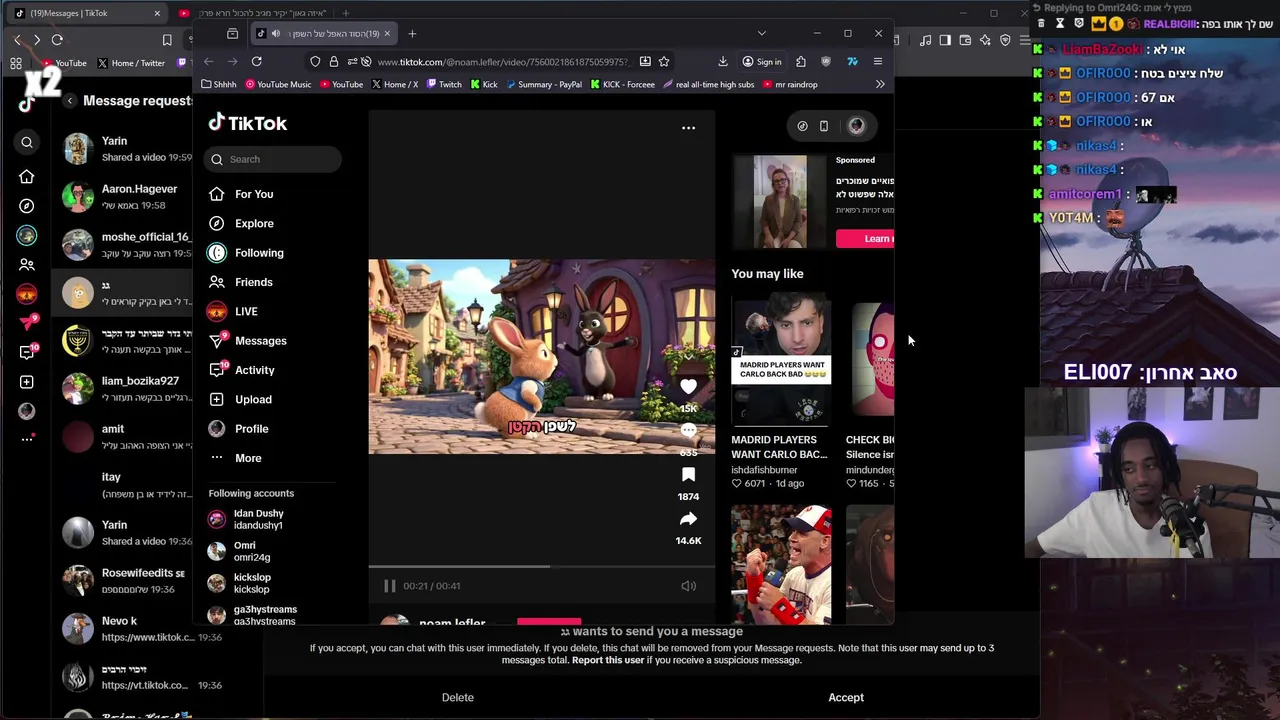Image resolution: width=1280 pixels, height=720 pixels.
Task: Delete the message request
Action: point(458,698)
